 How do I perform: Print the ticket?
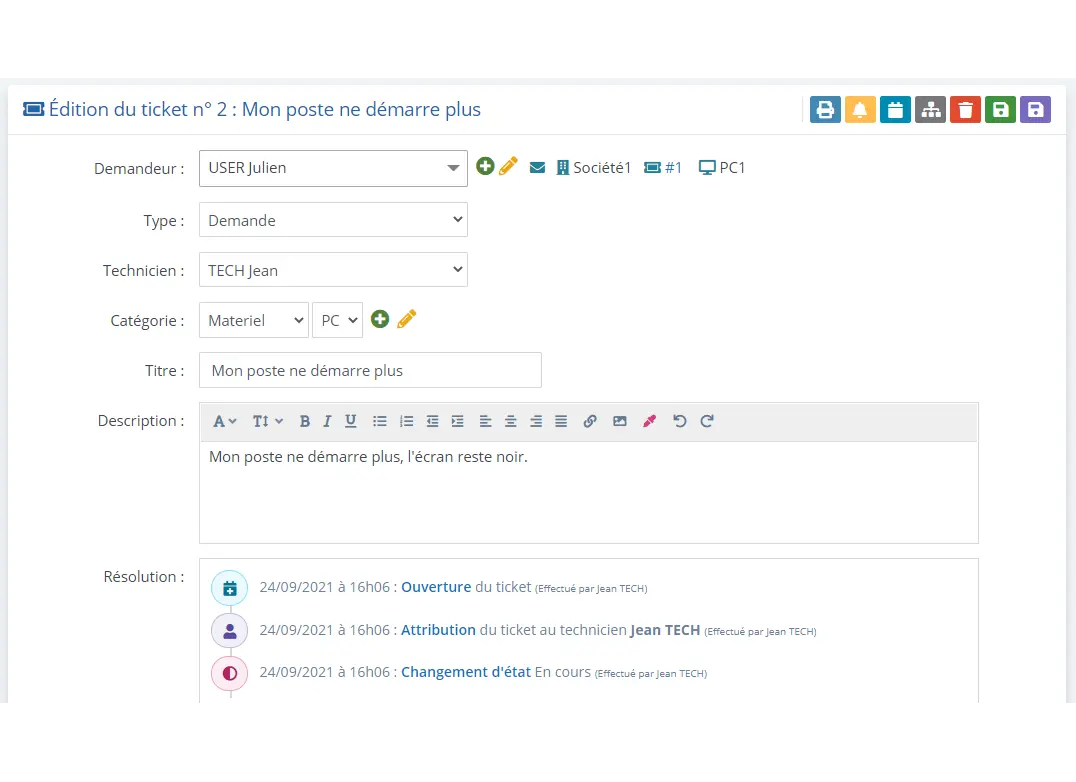[825, 109]
